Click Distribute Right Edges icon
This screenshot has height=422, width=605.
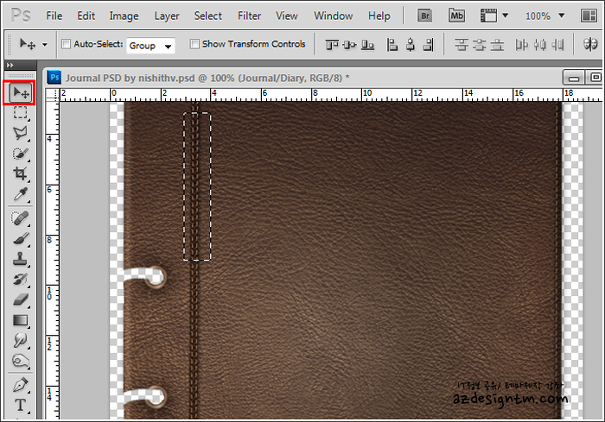558,45
